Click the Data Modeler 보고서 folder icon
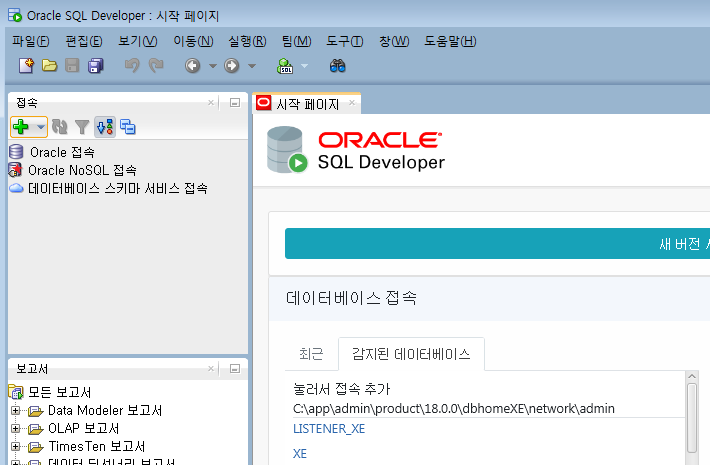Screen dimensions: 710x465 [x=36, y=411]
